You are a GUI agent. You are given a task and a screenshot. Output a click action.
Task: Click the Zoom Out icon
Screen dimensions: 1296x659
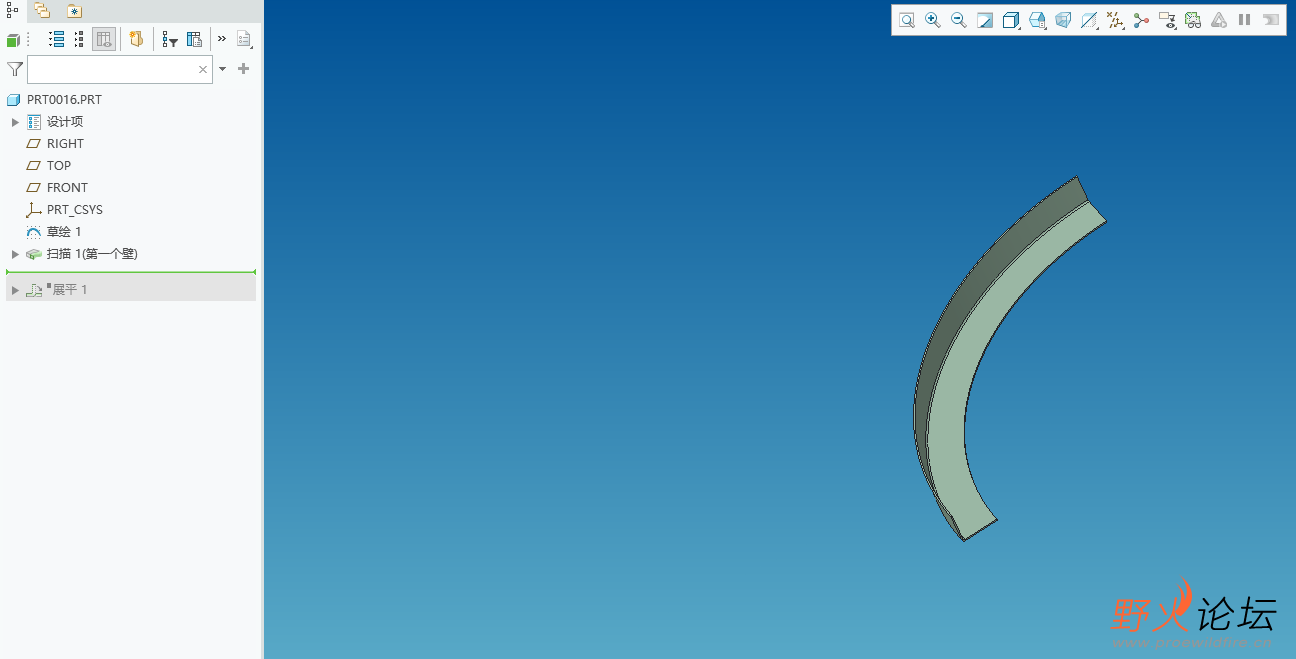click(x=959, y=20)
